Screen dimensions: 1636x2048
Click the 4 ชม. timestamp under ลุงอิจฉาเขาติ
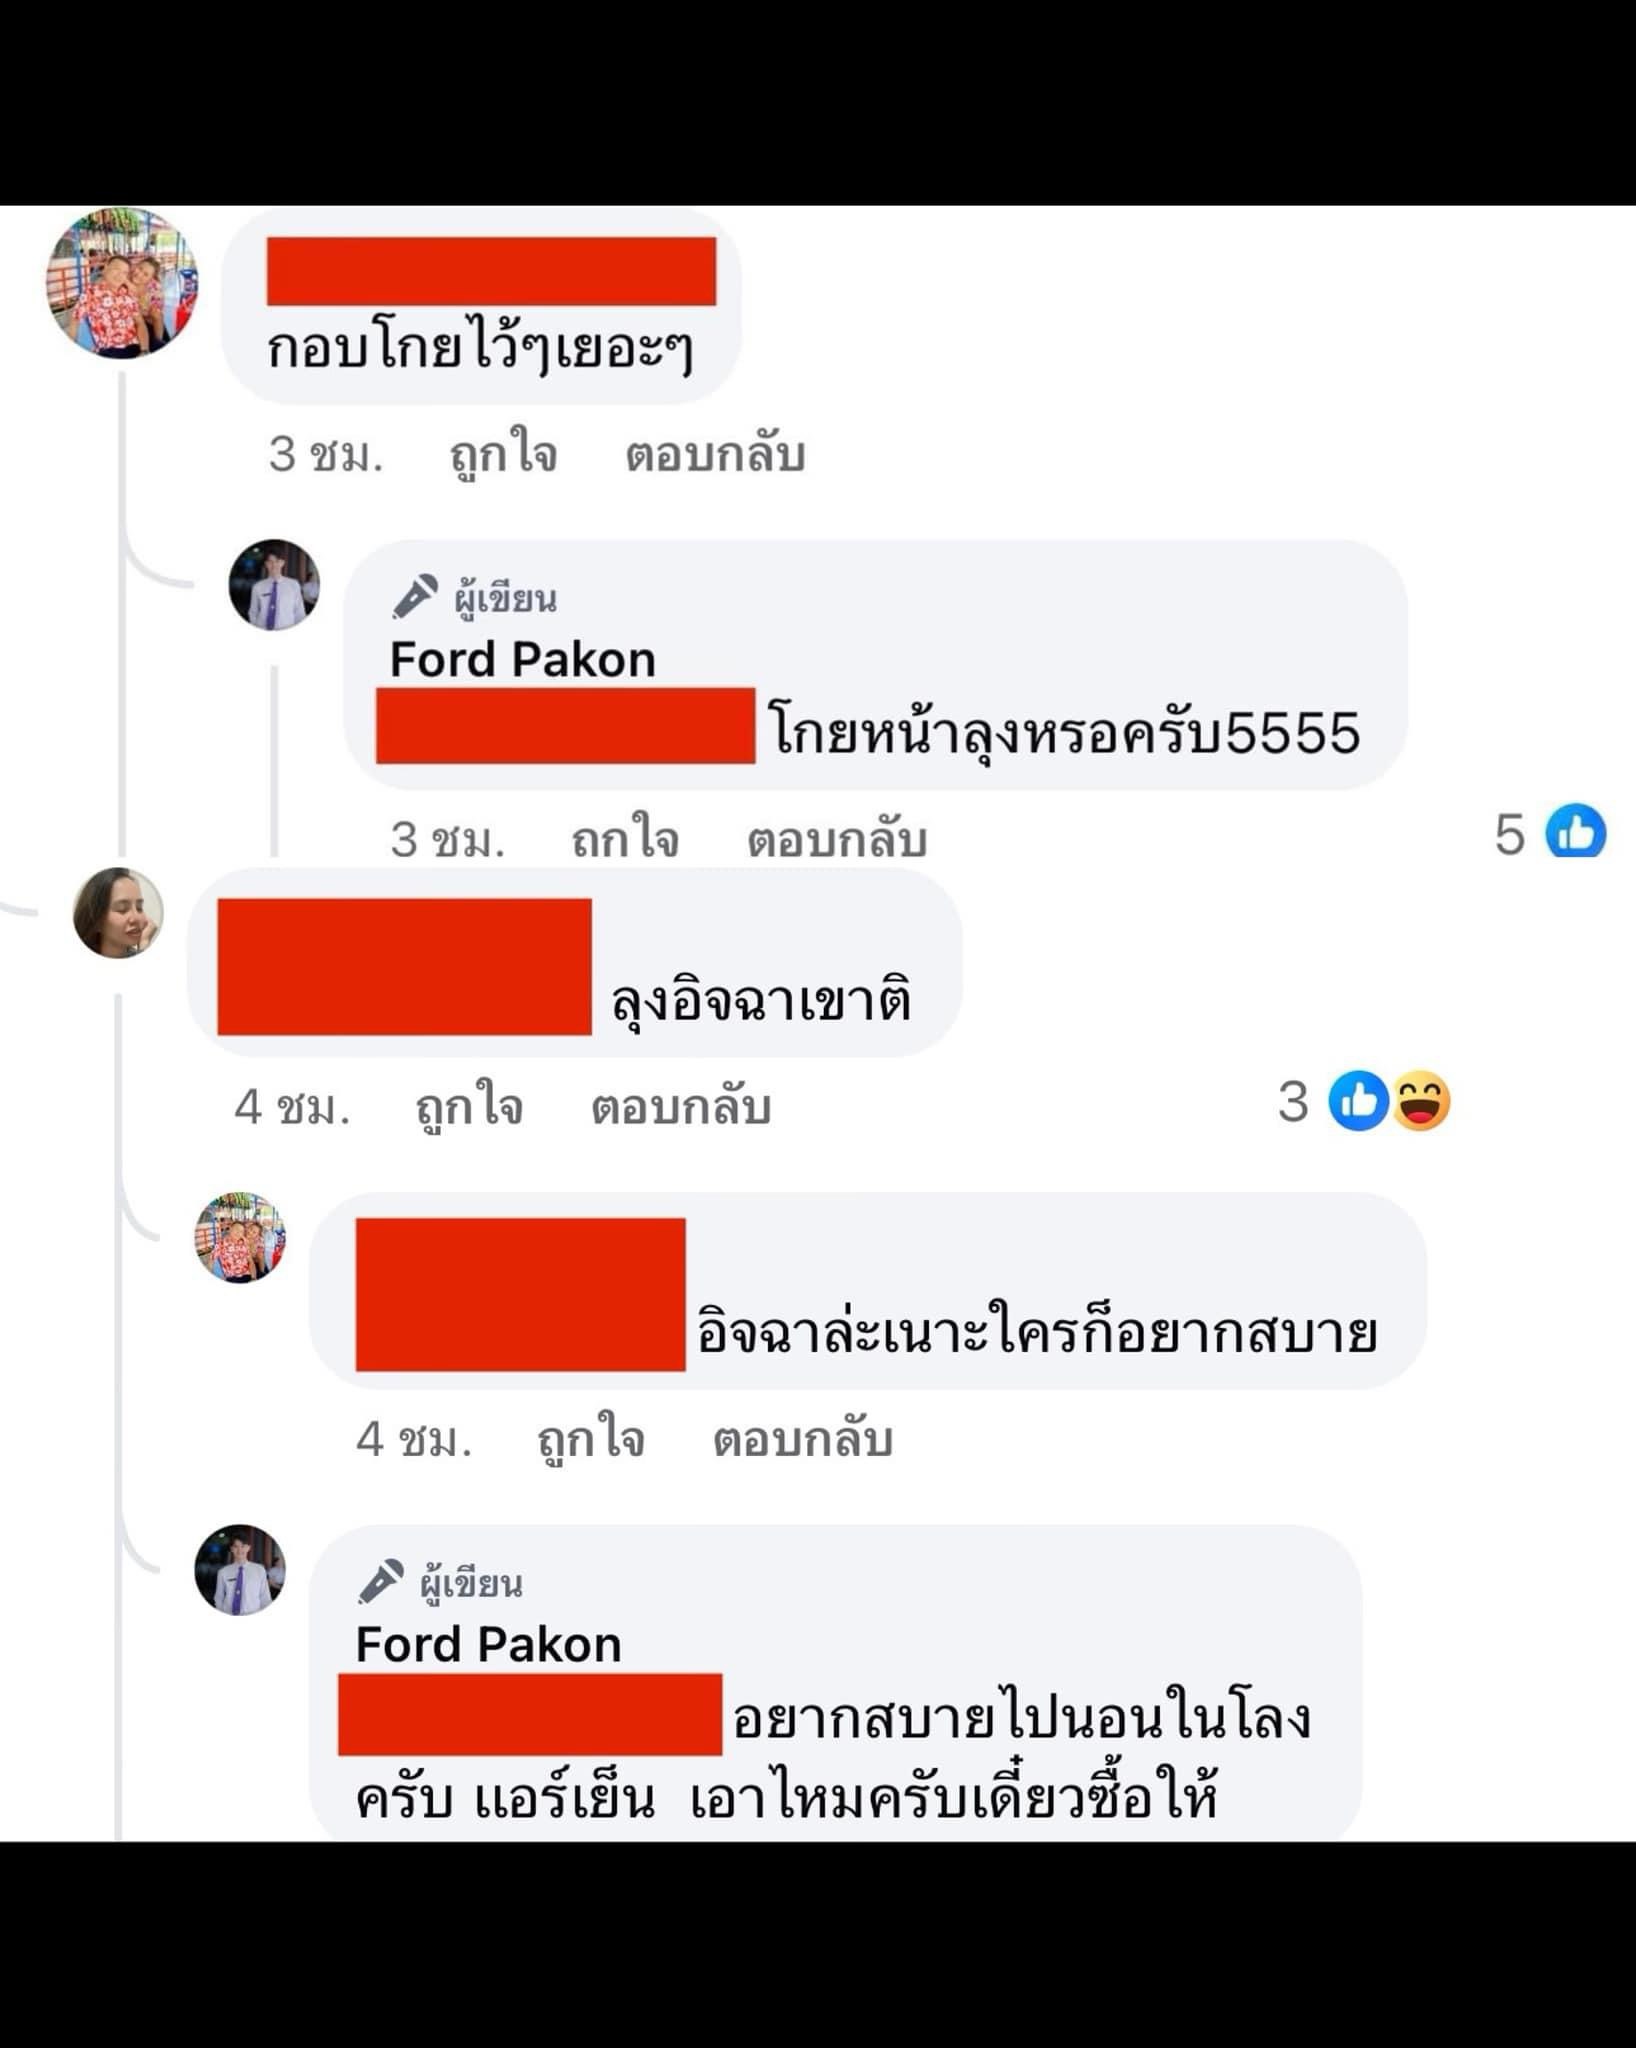(x=292, y=1108)
